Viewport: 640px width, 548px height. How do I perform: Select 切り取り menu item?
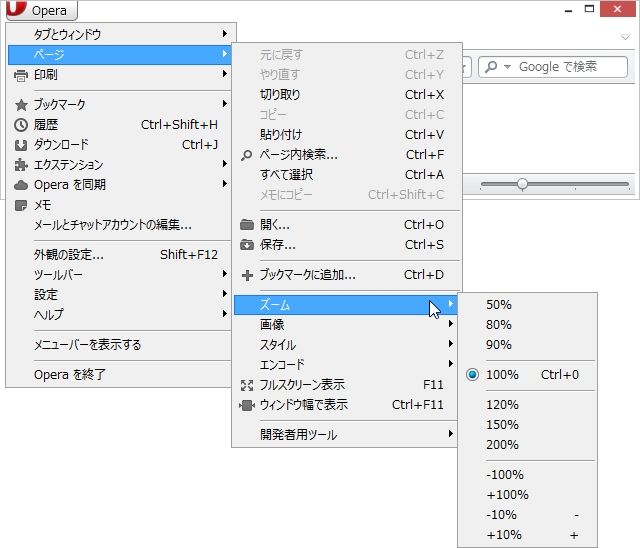tap(346, 95)
